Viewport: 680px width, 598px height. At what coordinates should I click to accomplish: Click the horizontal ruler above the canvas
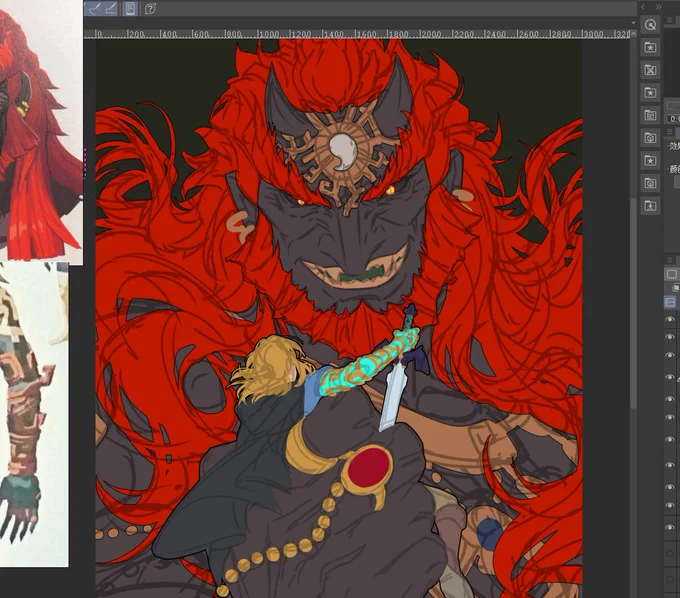357,34
